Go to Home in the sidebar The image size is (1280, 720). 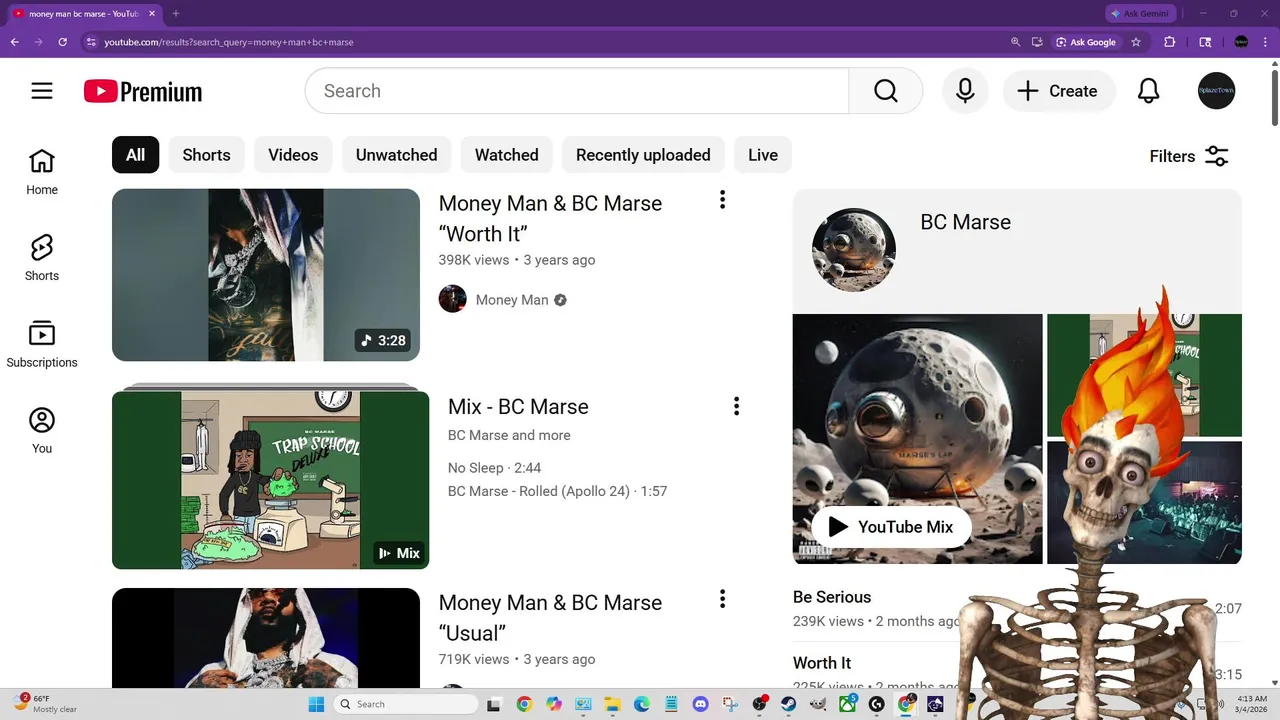pos(42,172)
